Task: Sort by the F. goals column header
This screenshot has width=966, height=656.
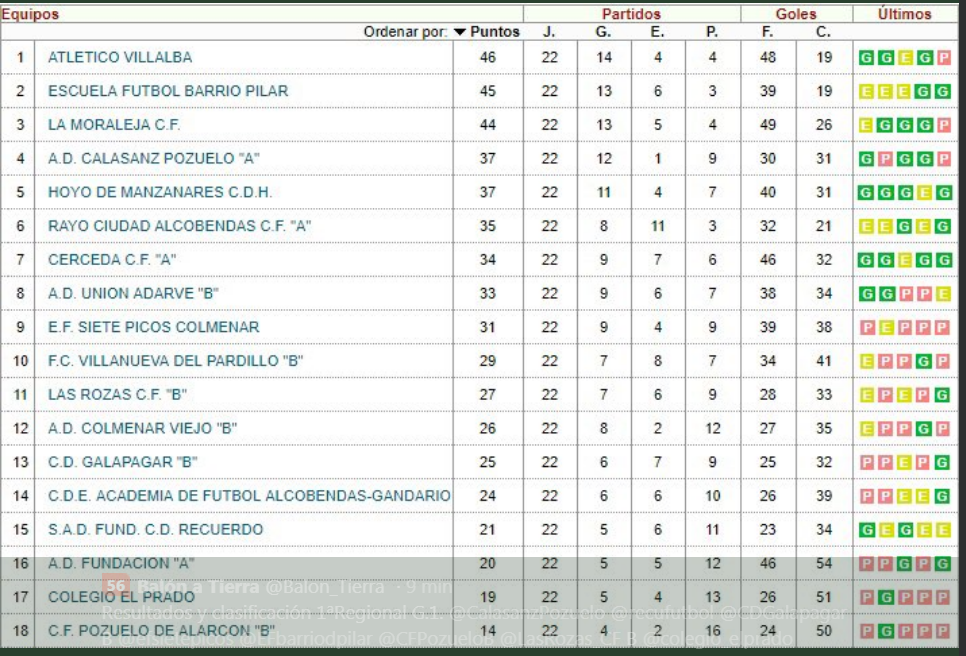Action: 768,32
